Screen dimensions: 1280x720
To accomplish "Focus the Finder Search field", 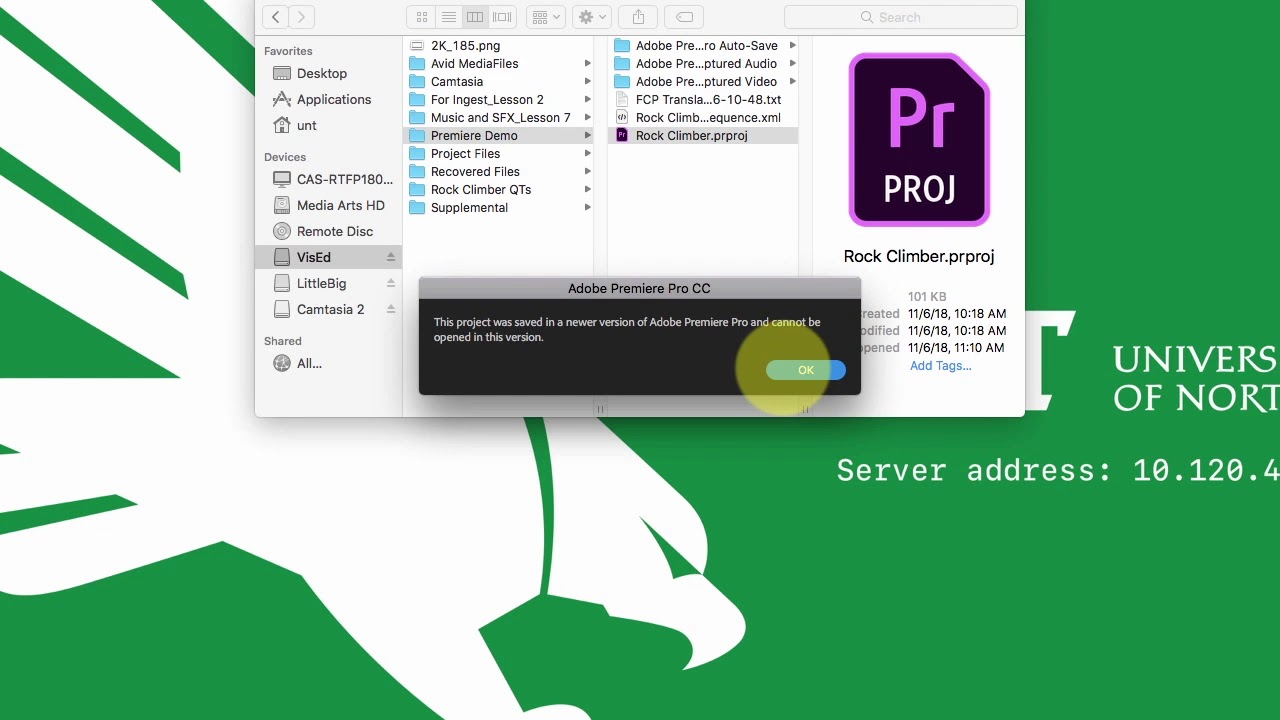I will pyautogui.click(x=900, y=17).
